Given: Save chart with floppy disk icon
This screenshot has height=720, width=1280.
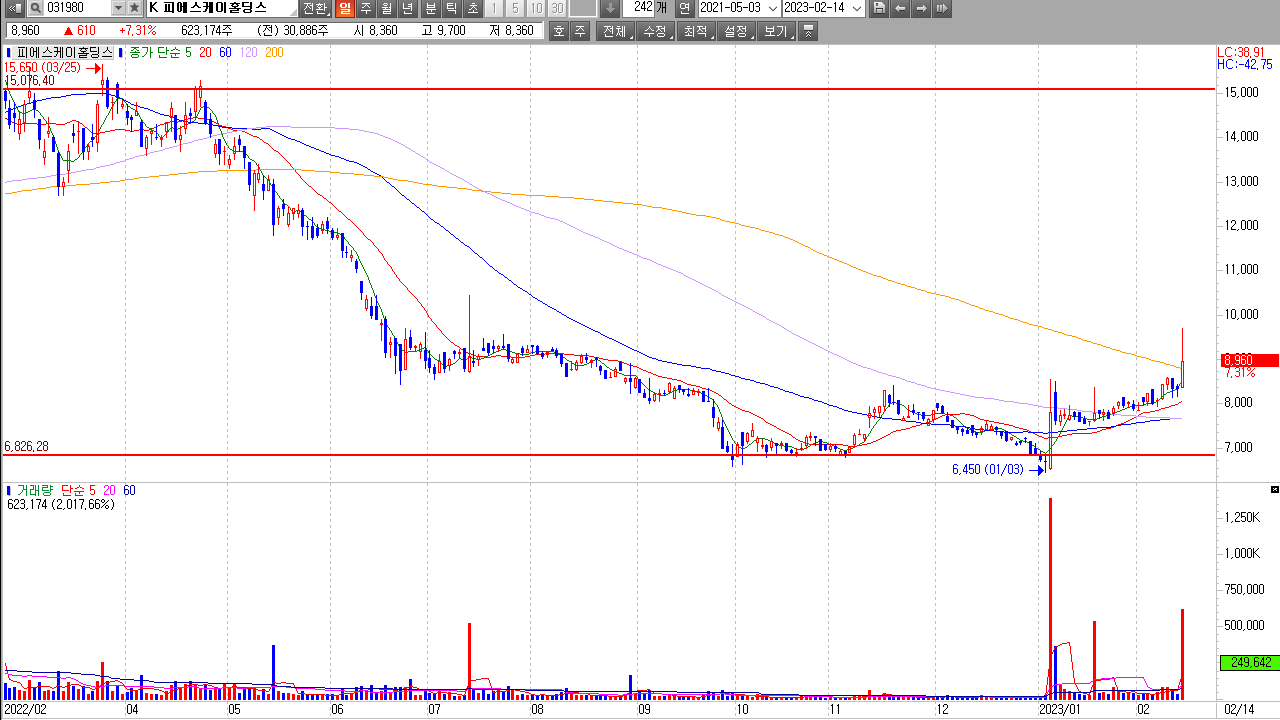Looking at the screenshot, I should 879,8.
